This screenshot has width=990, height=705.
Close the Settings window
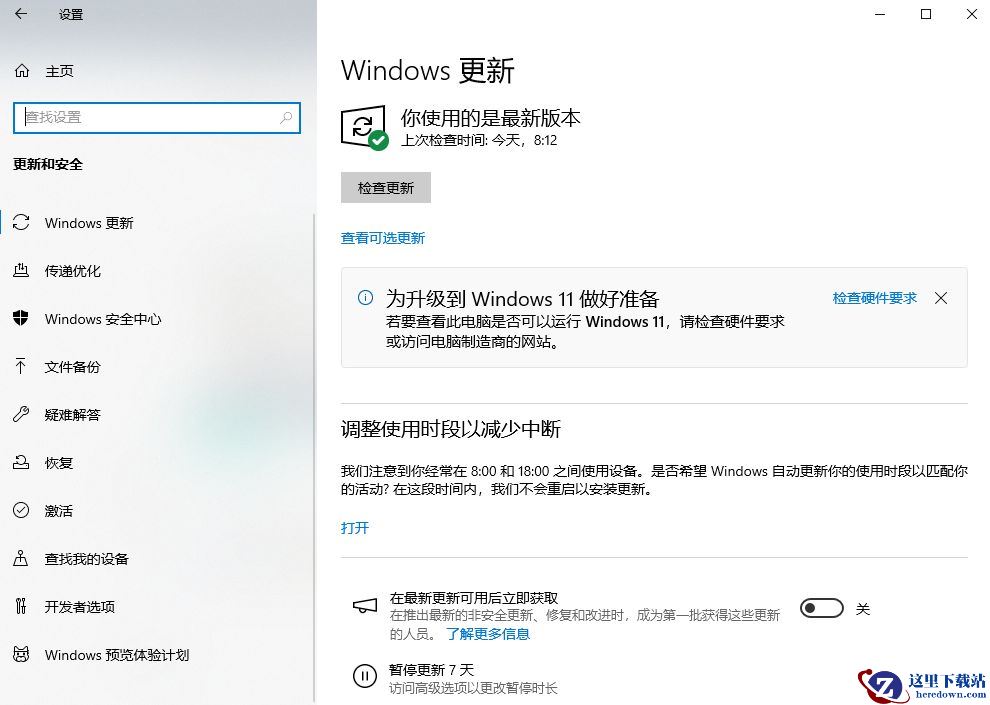972,14
